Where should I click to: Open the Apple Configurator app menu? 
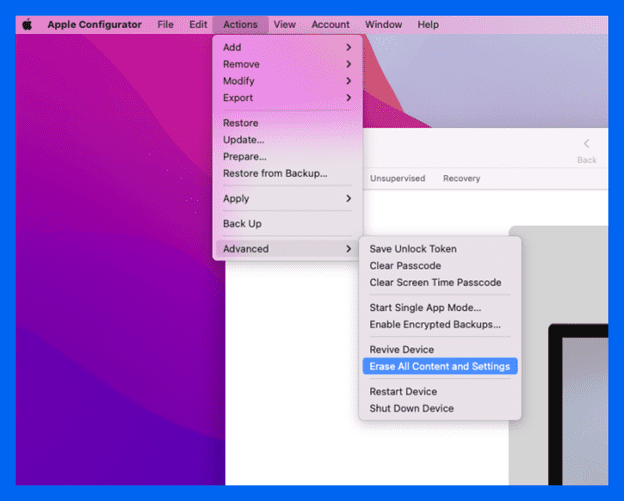click(x=94, y=25)
